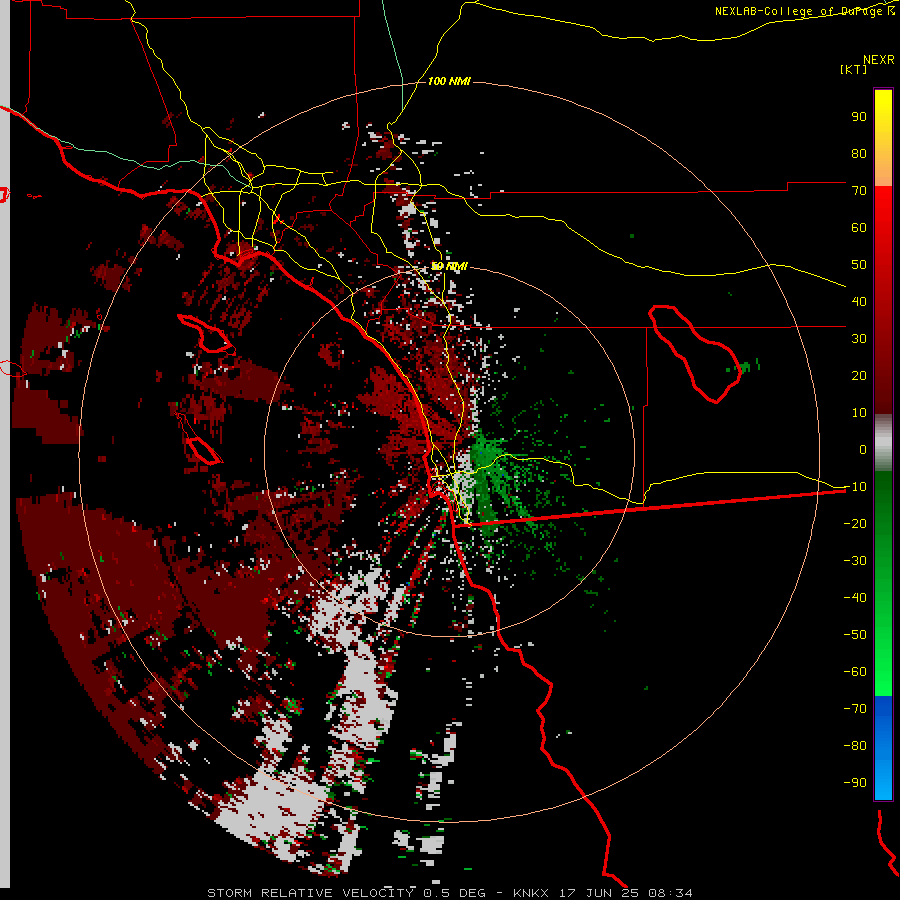Click the 40 value on velocity scale

coord(859,301)
